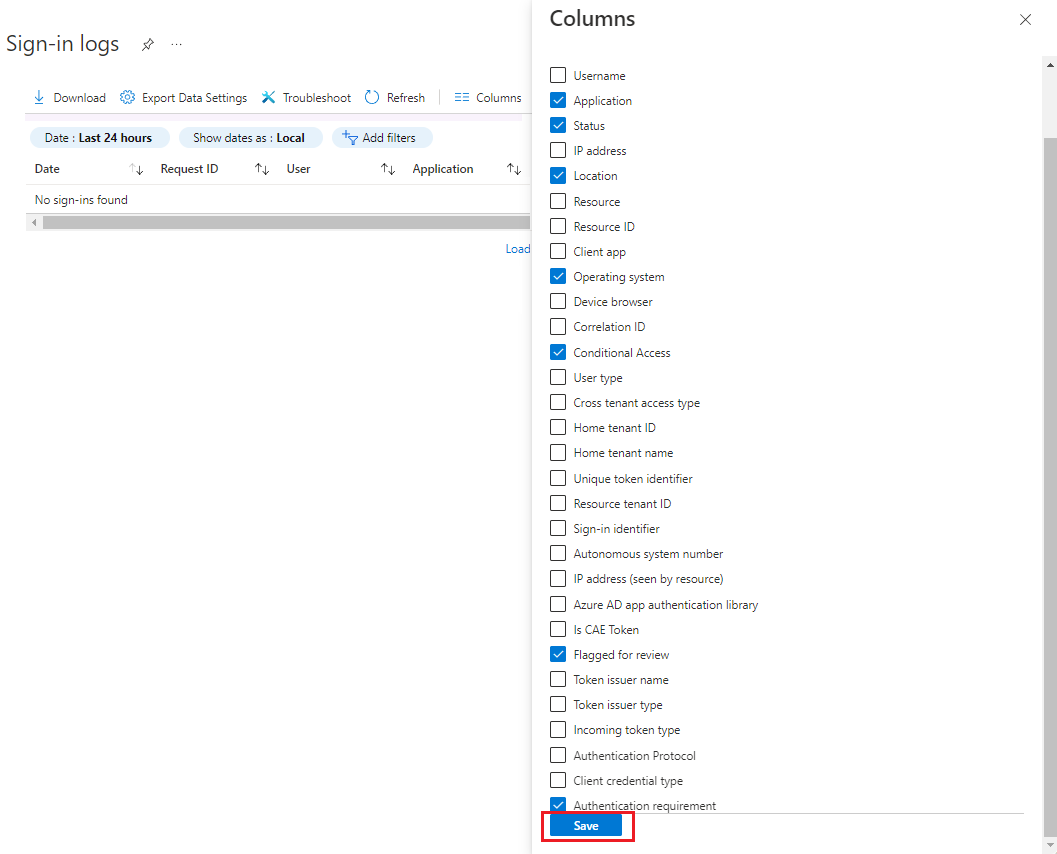The width and height of the screenshot is (1057, 854).
Task: Save the column selection
Action: click(586, 826)
